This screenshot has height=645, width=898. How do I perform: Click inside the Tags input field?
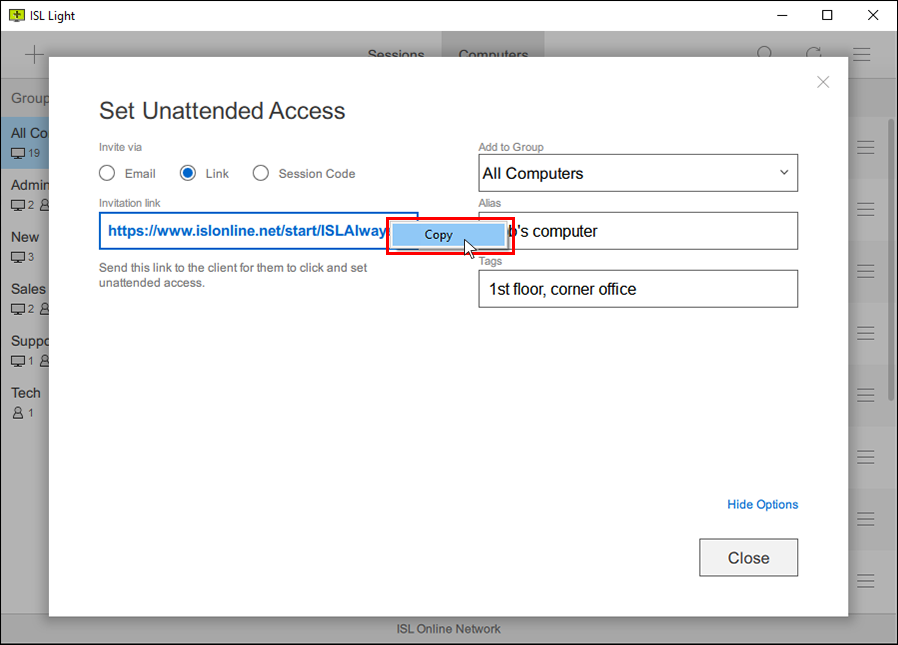(638, 289)
